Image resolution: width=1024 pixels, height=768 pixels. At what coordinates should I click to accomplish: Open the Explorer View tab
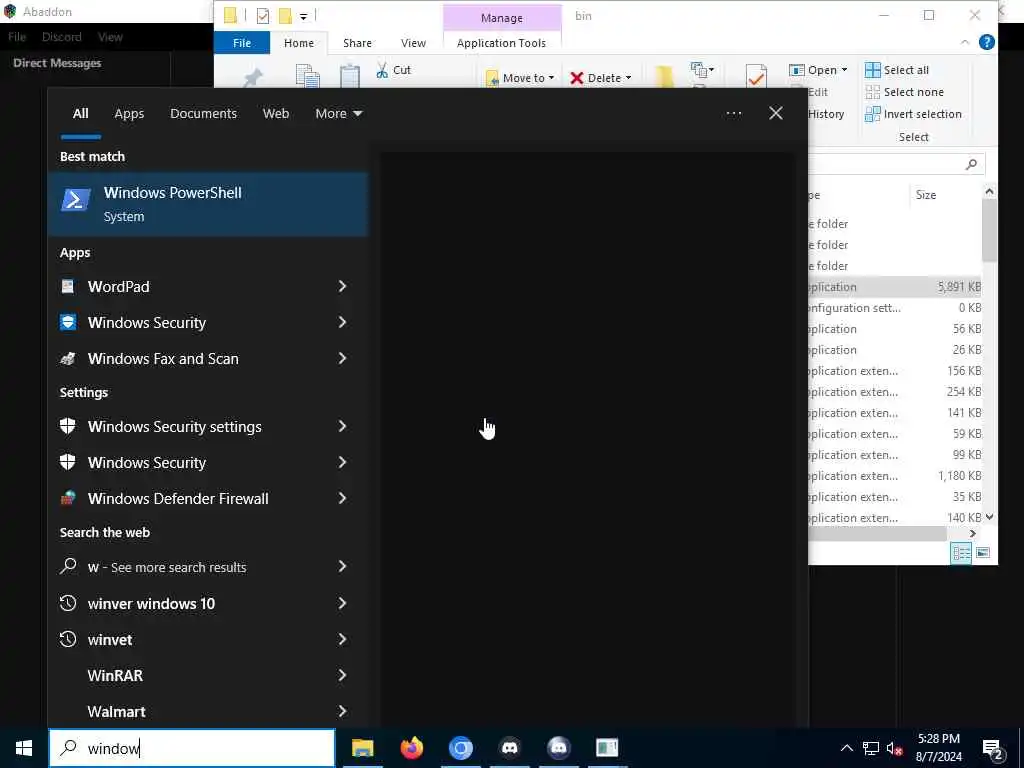coord(413,42)
